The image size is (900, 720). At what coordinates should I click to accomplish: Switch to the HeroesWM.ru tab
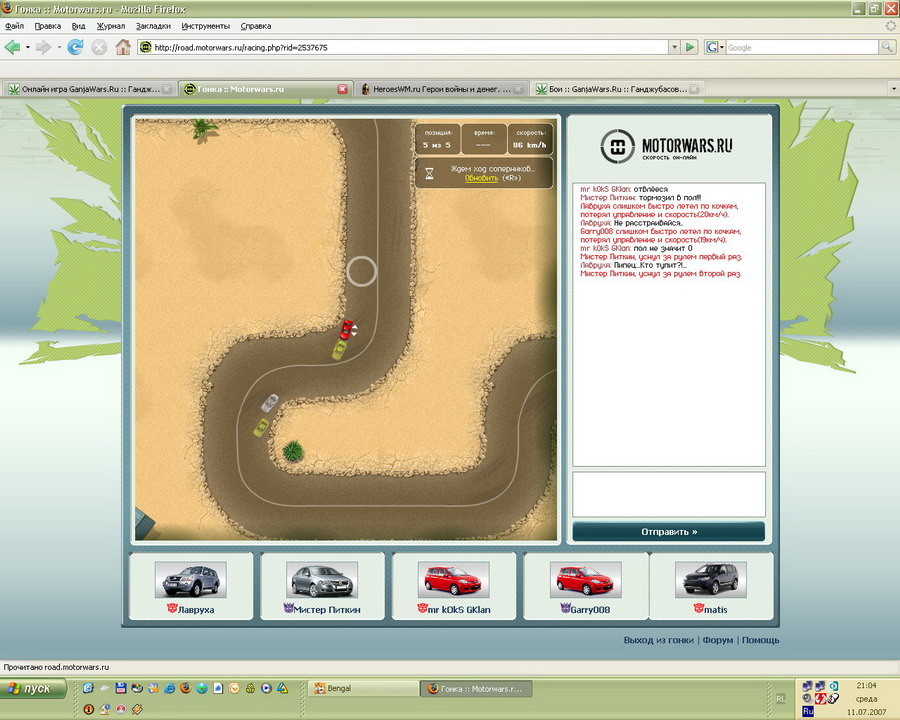(x=441, y=89)
